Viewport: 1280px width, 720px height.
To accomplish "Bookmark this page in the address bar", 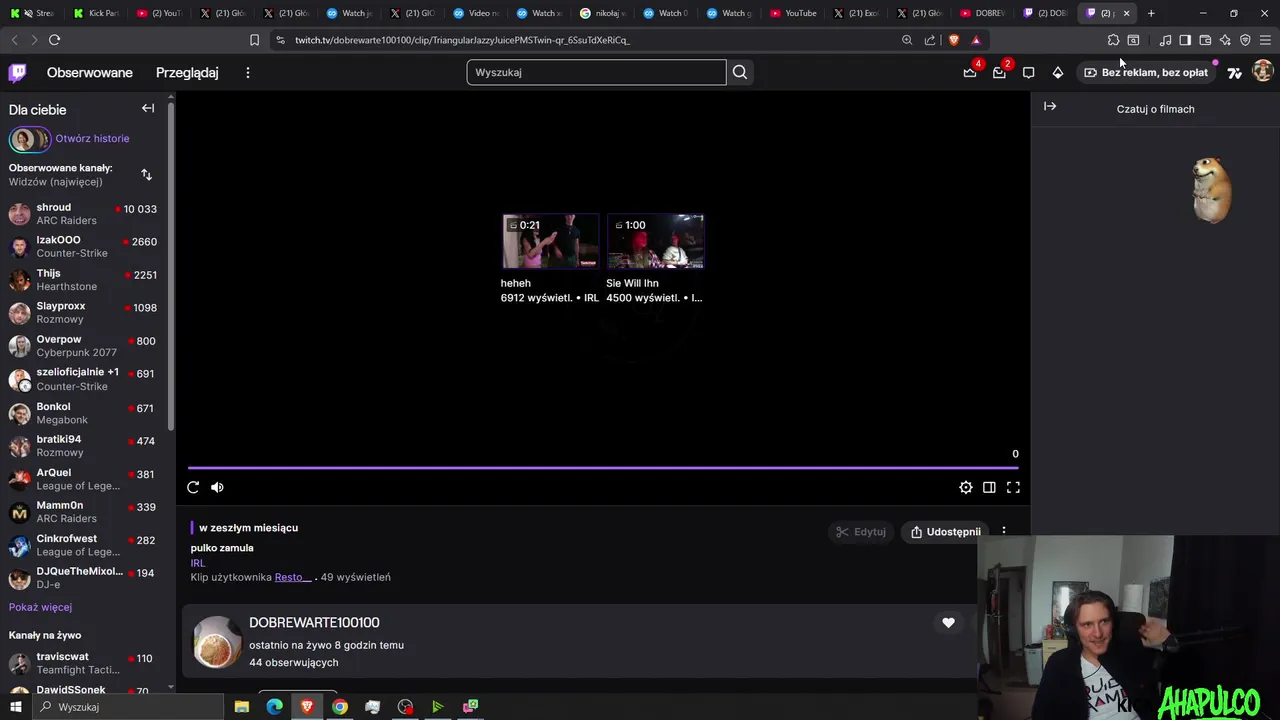I will (x=254, y=40).
